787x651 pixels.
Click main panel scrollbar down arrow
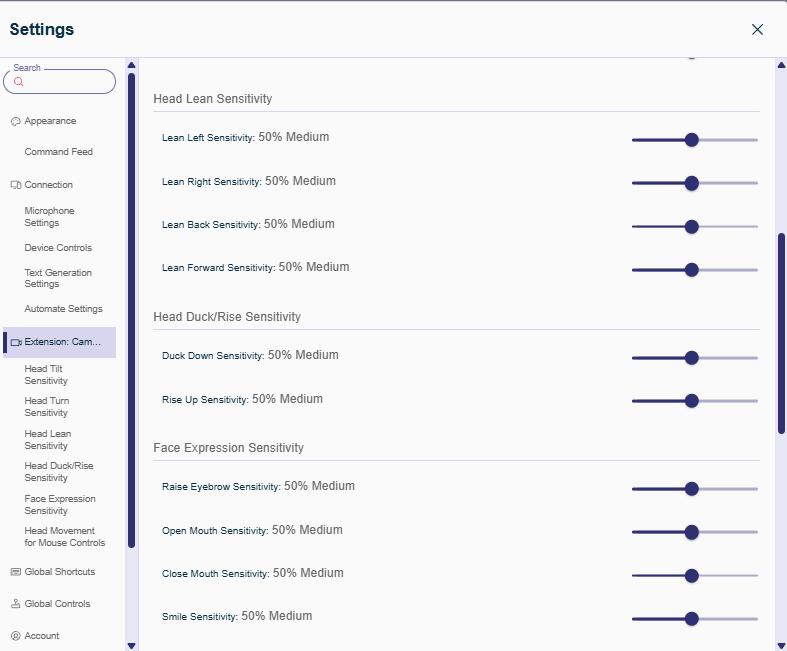[x=781, y=646]
